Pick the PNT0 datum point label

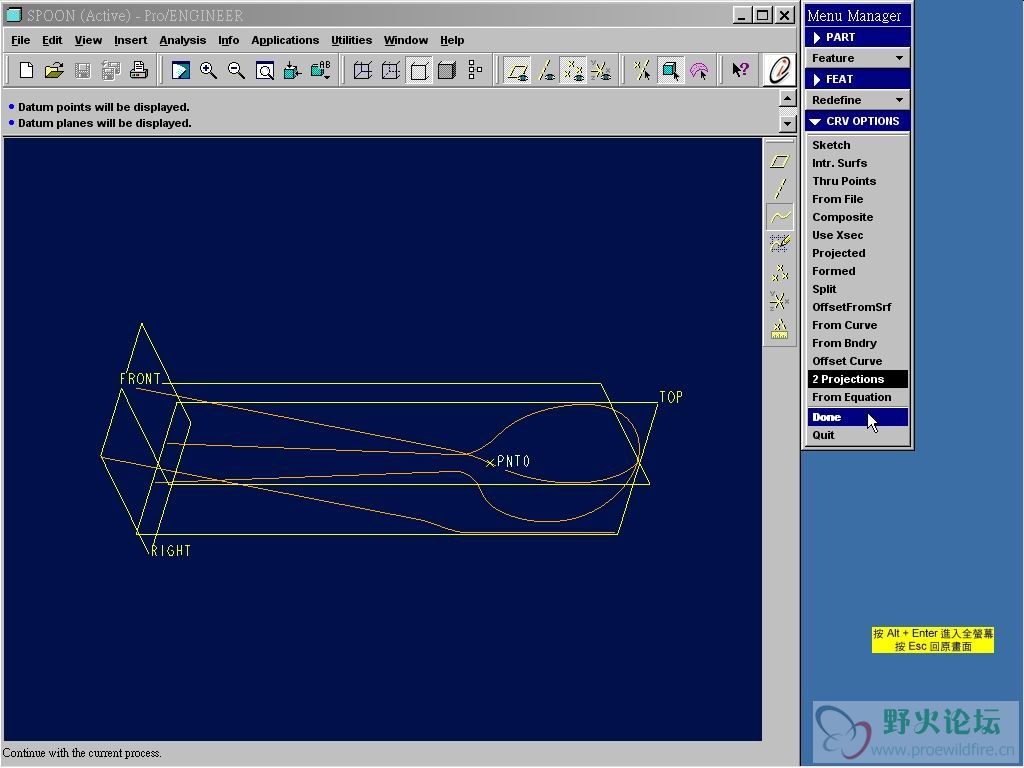(513, 461)
